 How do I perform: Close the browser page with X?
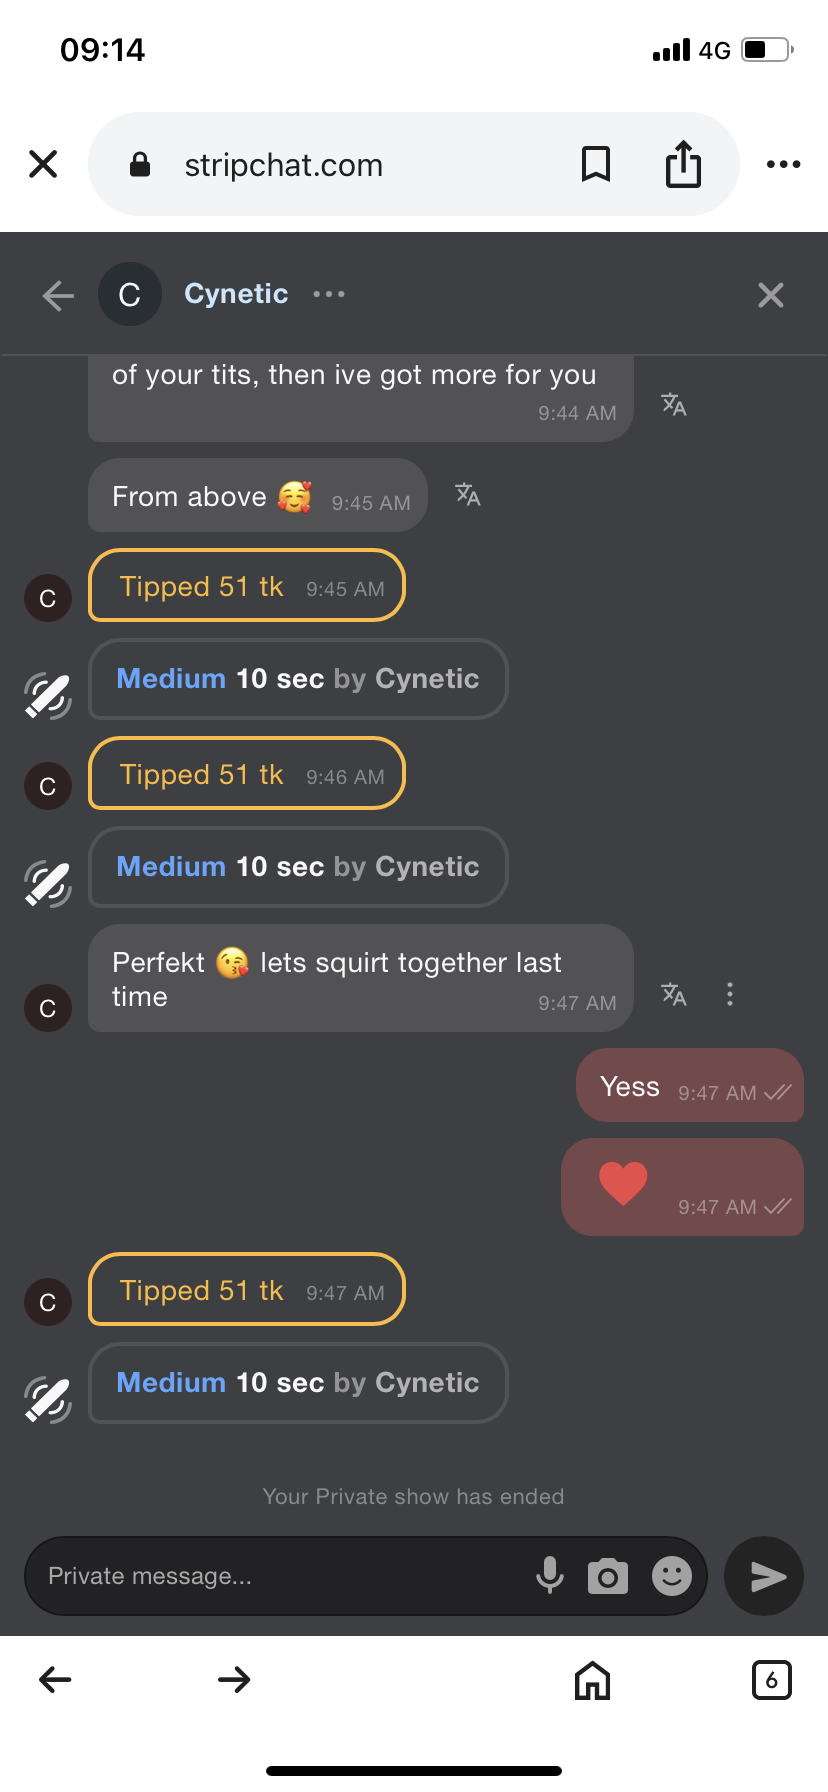[x=43, y=164]
